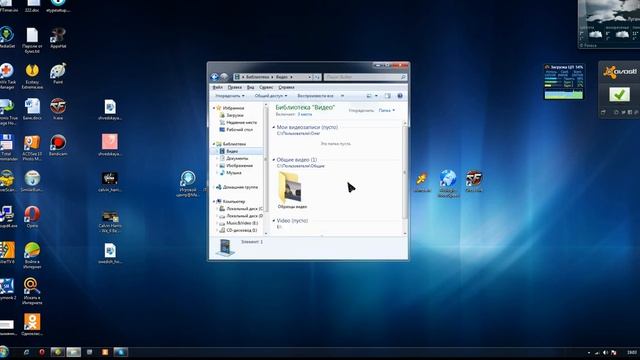Open Explorer help with question-mark icon
640x360 pixels.
click(400, 96)
